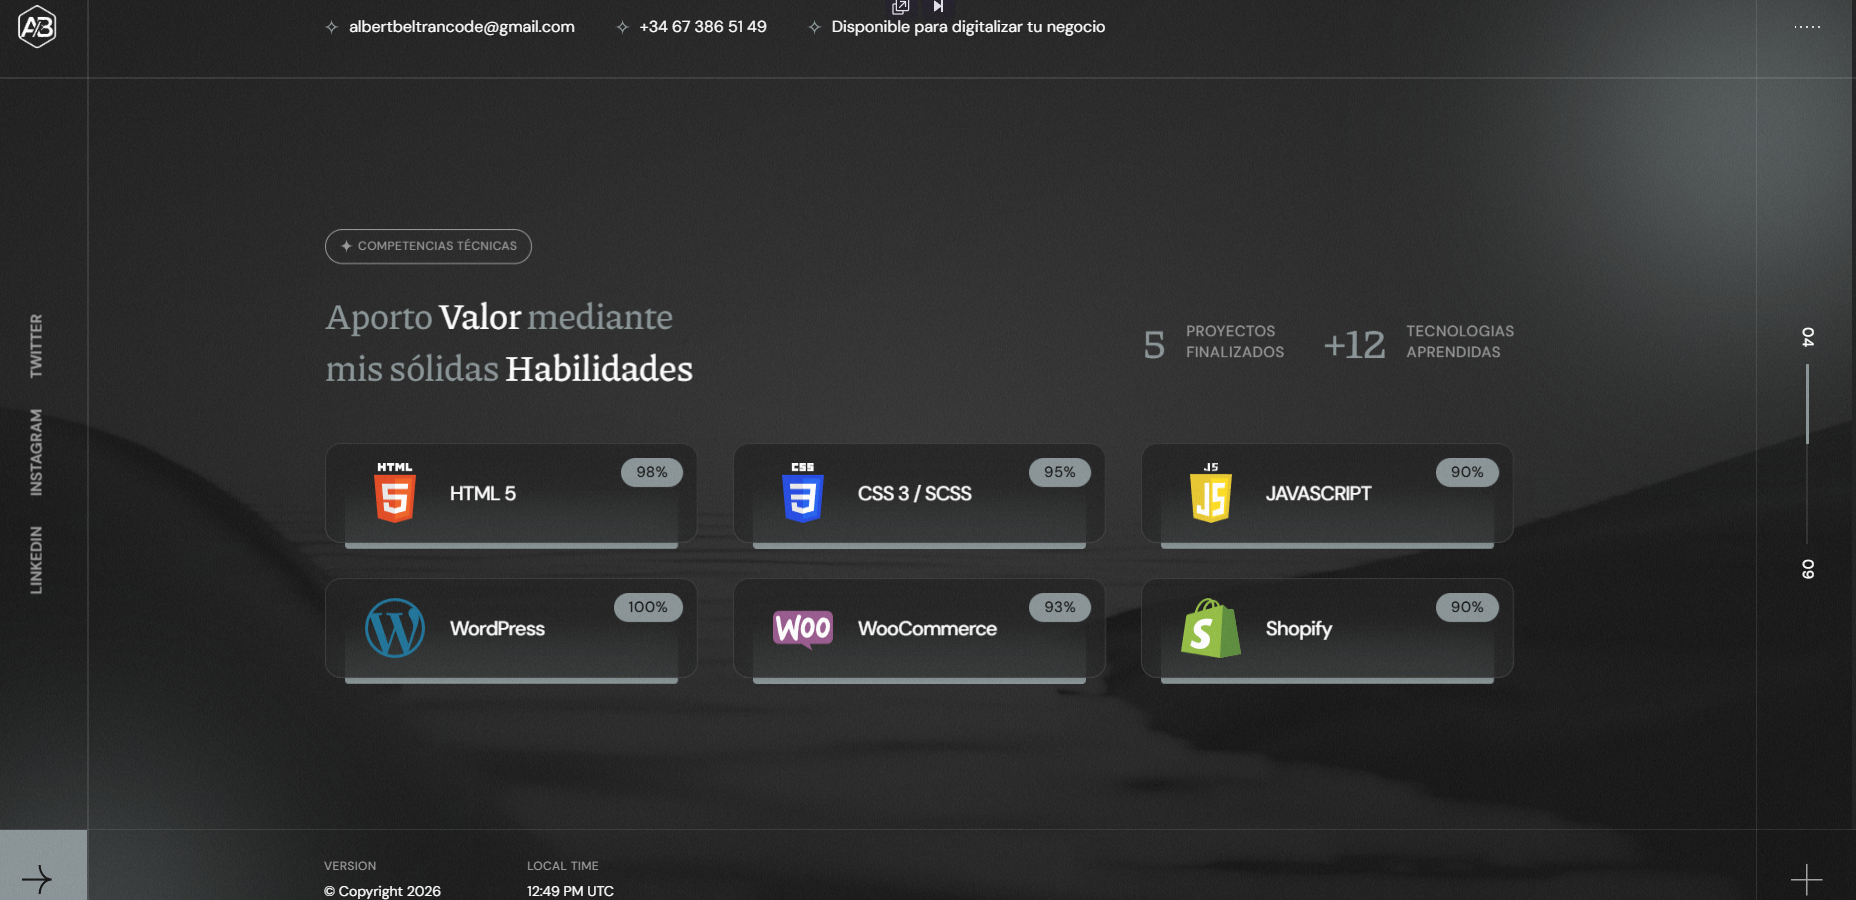Click the arrow icon in the bottom-left corner
This screenshot has height=900, width=1856.
(x=37, y=879)
